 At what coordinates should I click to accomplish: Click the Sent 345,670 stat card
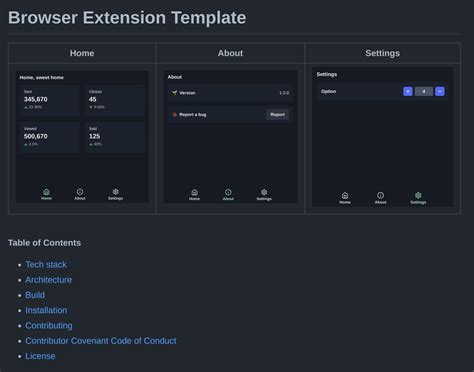click(x=50, y=100)
